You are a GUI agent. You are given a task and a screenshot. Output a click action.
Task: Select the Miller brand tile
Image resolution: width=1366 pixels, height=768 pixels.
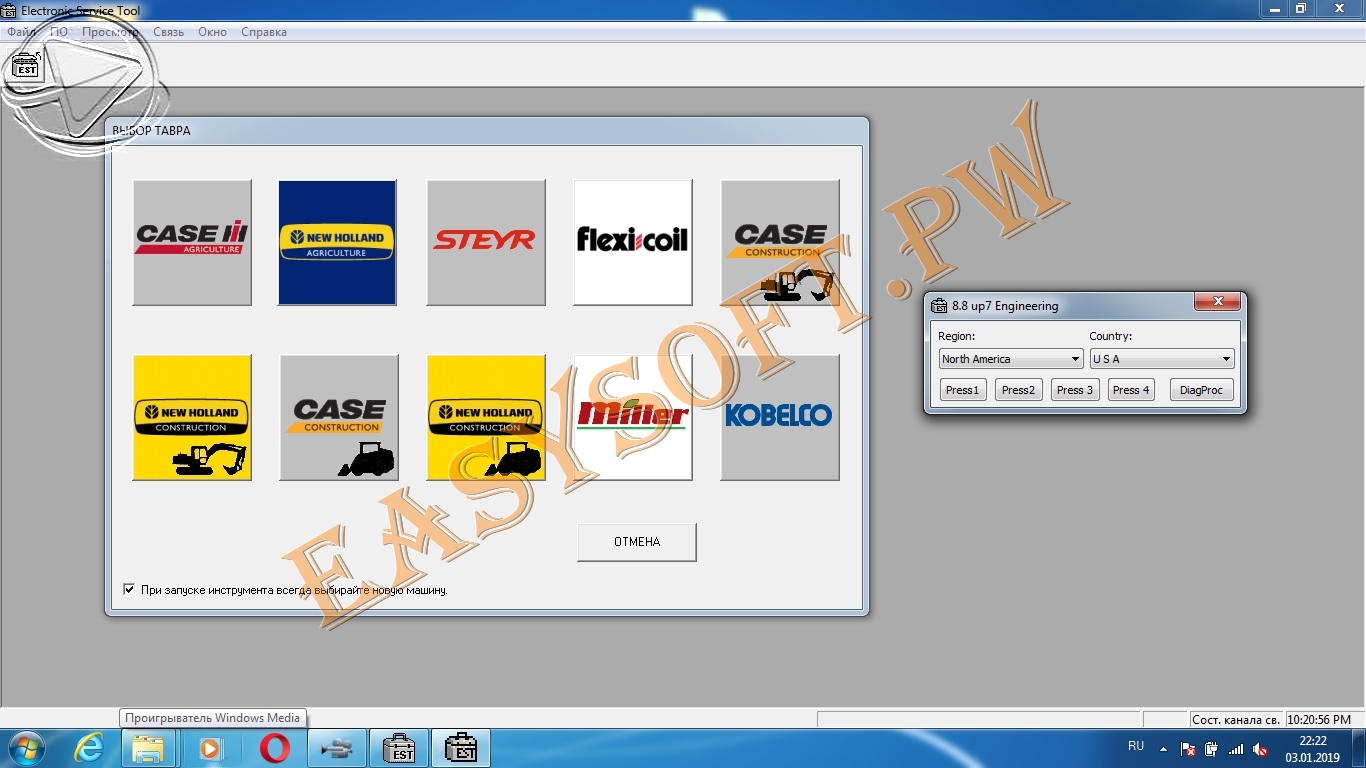(633, 417)
